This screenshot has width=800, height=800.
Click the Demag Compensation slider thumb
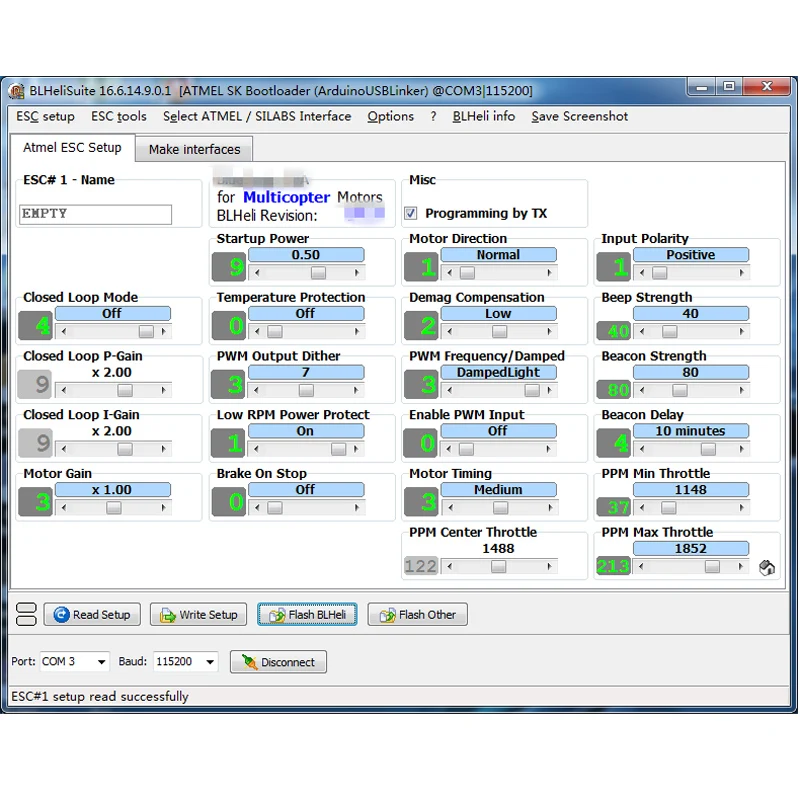tap(499, 332)
